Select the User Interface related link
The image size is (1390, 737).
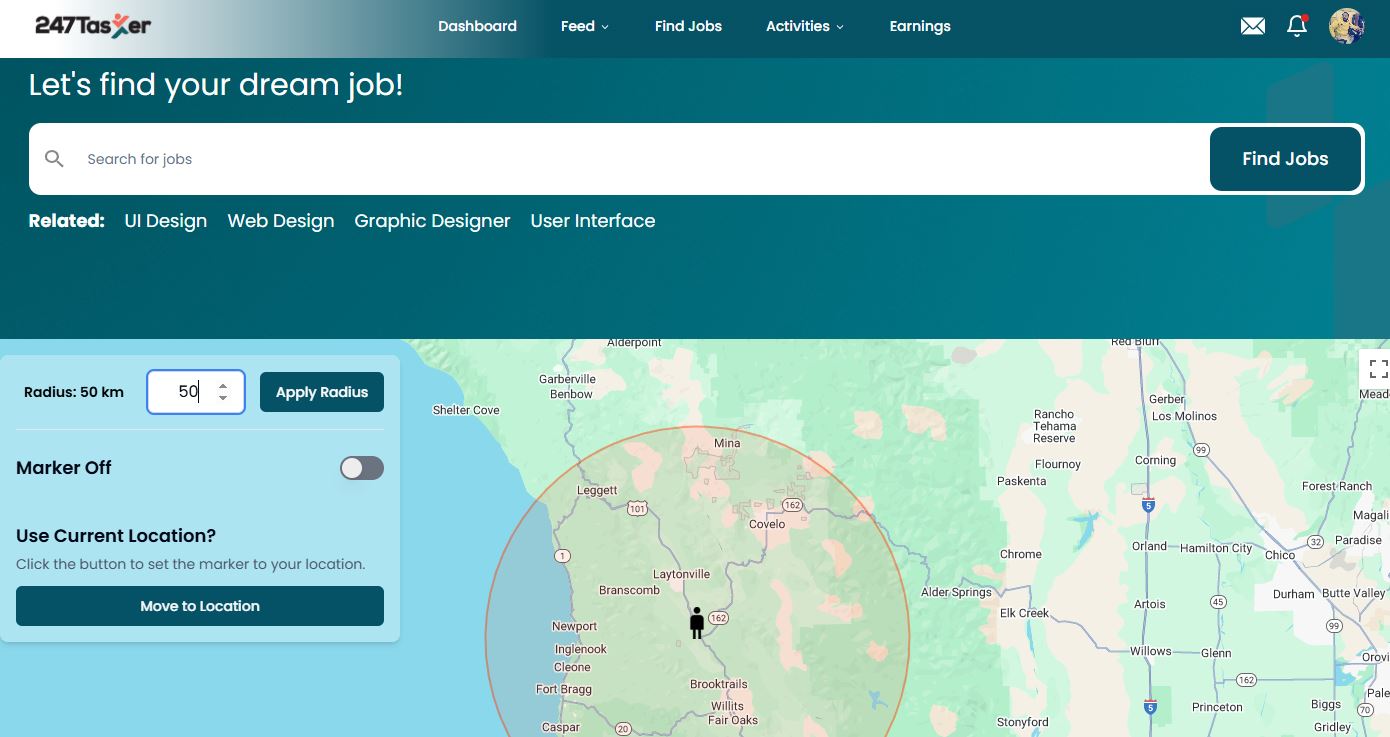(593, 221)
